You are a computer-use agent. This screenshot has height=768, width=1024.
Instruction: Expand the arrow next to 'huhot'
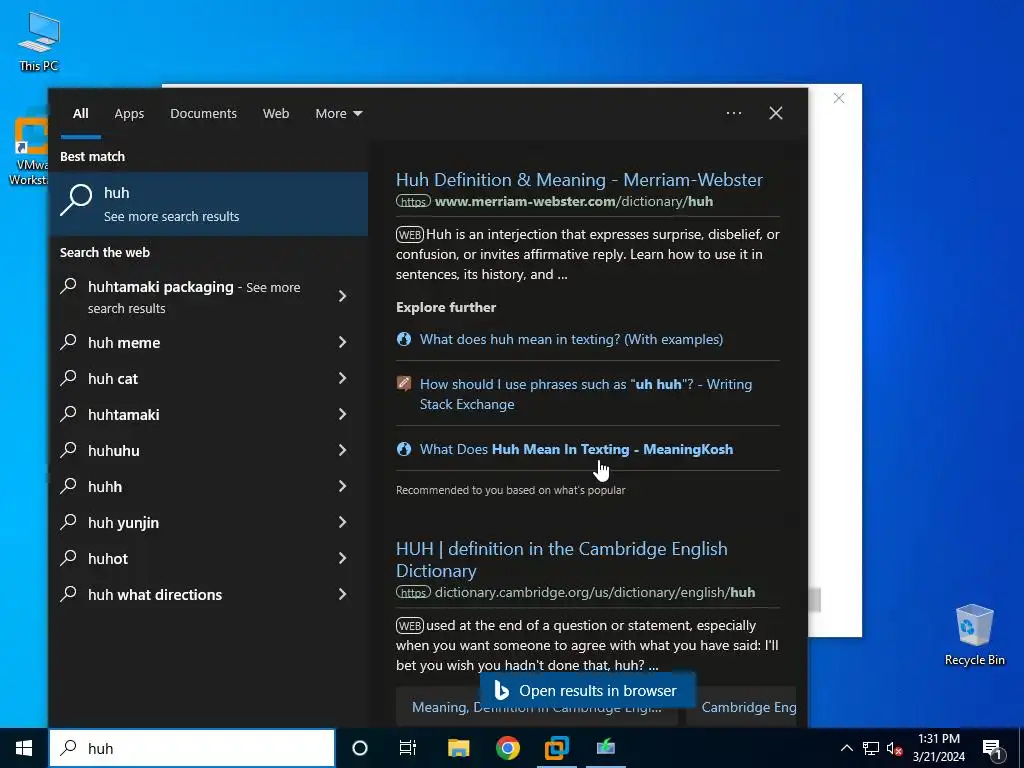tap(342, 558)
